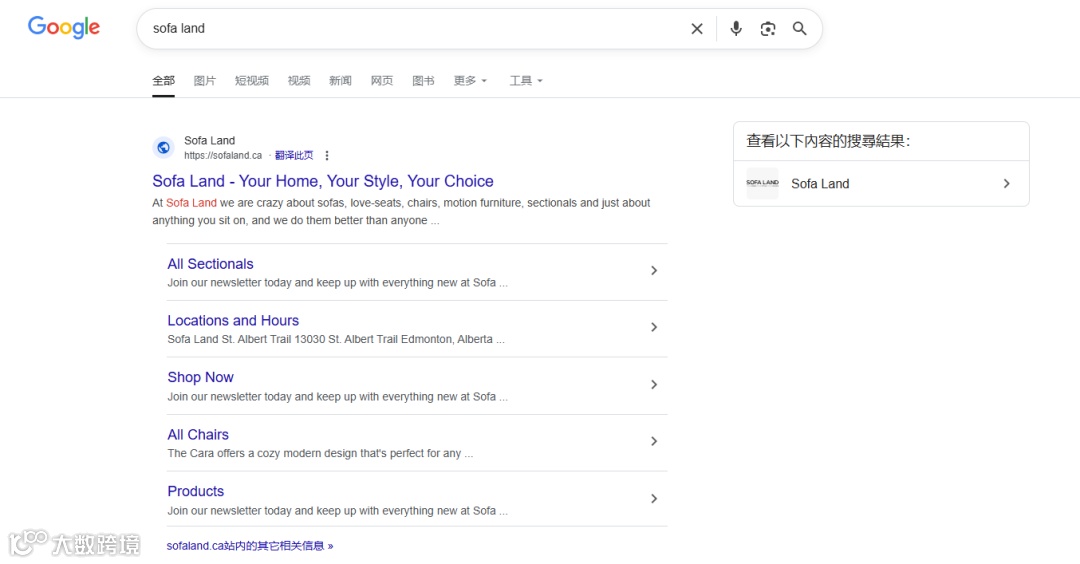Image resolution: width=1080 pixels, height=564 pixels.
Task: Expand the chevron on the All Sectionals row
Action: 654,271
